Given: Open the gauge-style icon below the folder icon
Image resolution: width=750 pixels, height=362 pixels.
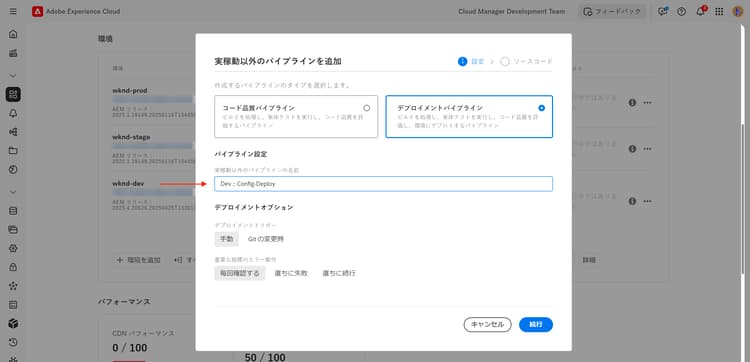Looking at the screenshot, I should (13, 169).
